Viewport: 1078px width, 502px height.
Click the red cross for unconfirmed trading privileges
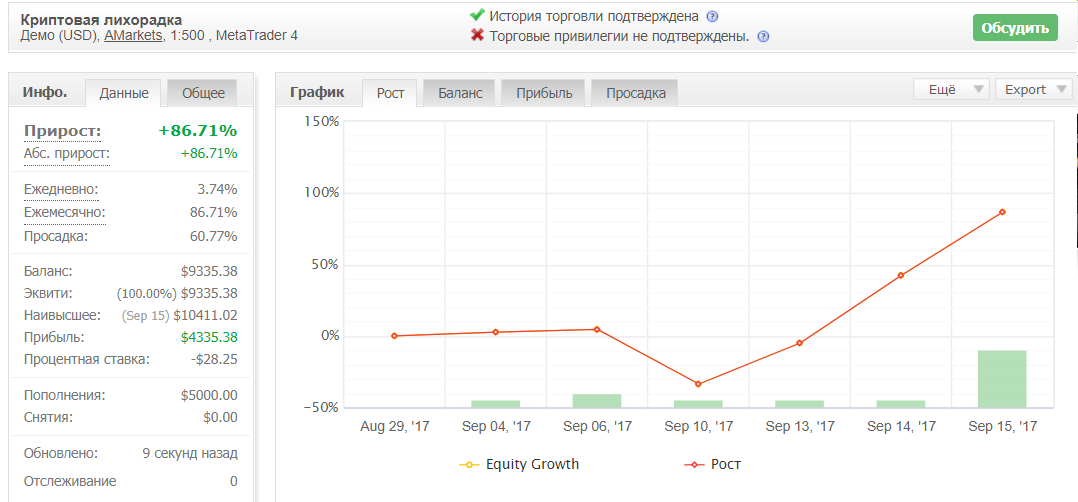[x=478, y=35]
